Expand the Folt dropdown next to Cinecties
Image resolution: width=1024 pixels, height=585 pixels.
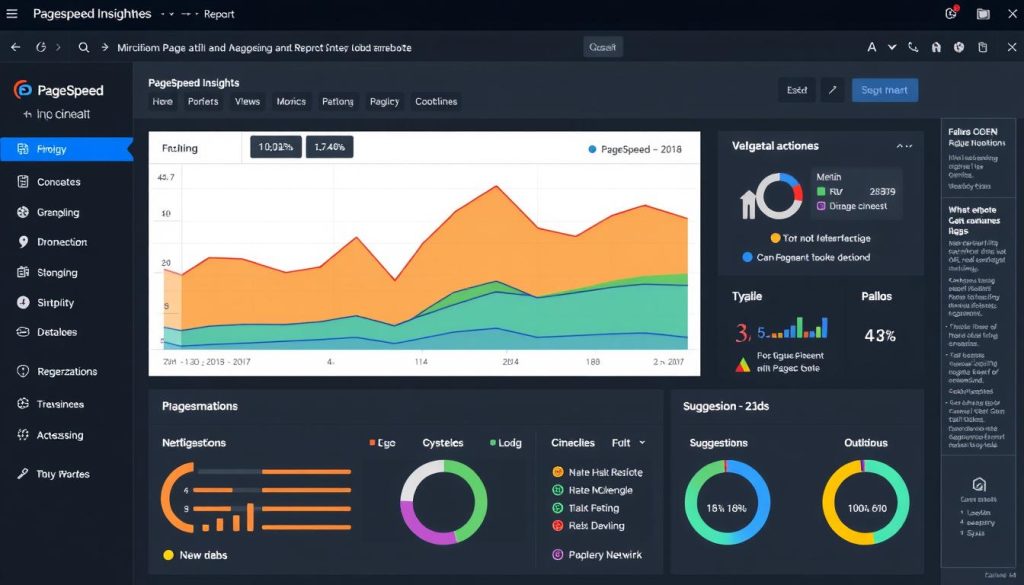click(642, 442)
